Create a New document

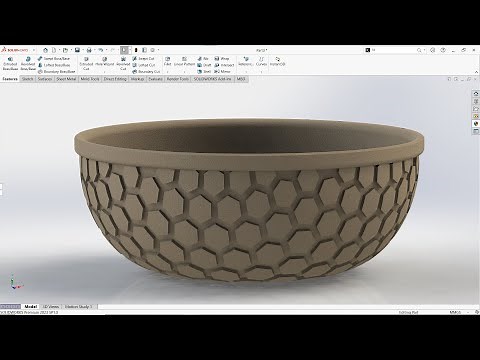click(x=54, y=50)
